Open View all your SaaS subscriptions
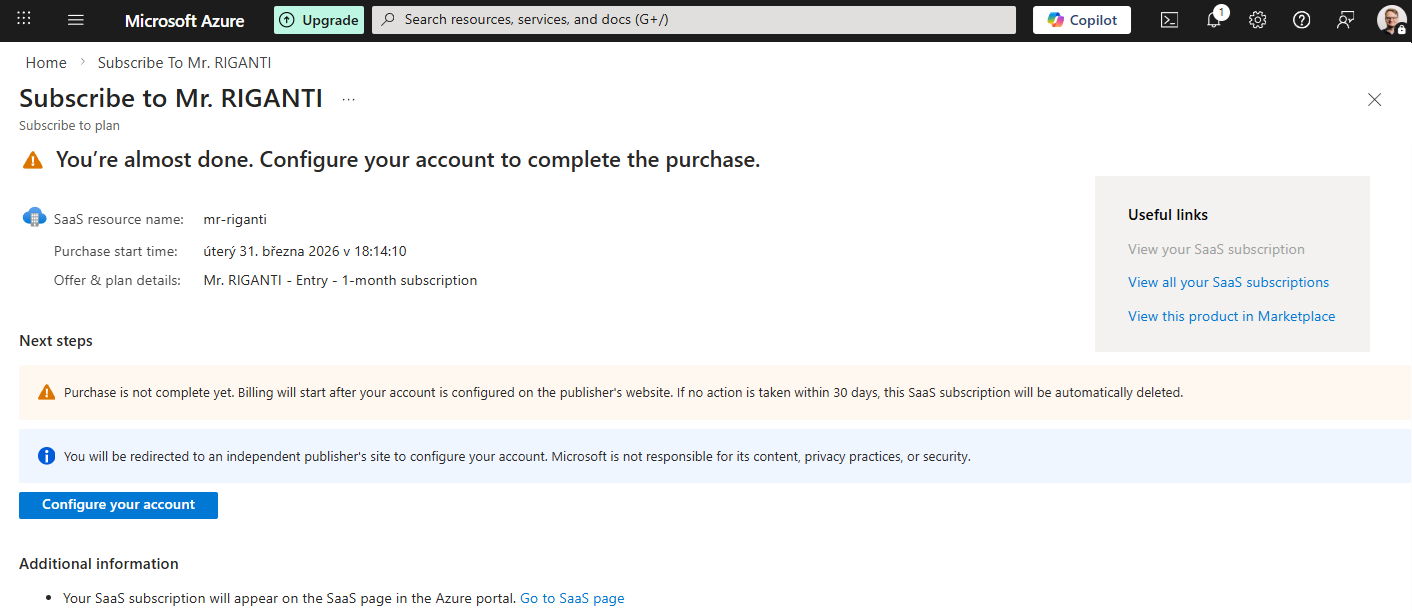This screenshot has width=1412, height=611. click(1228, 282)
